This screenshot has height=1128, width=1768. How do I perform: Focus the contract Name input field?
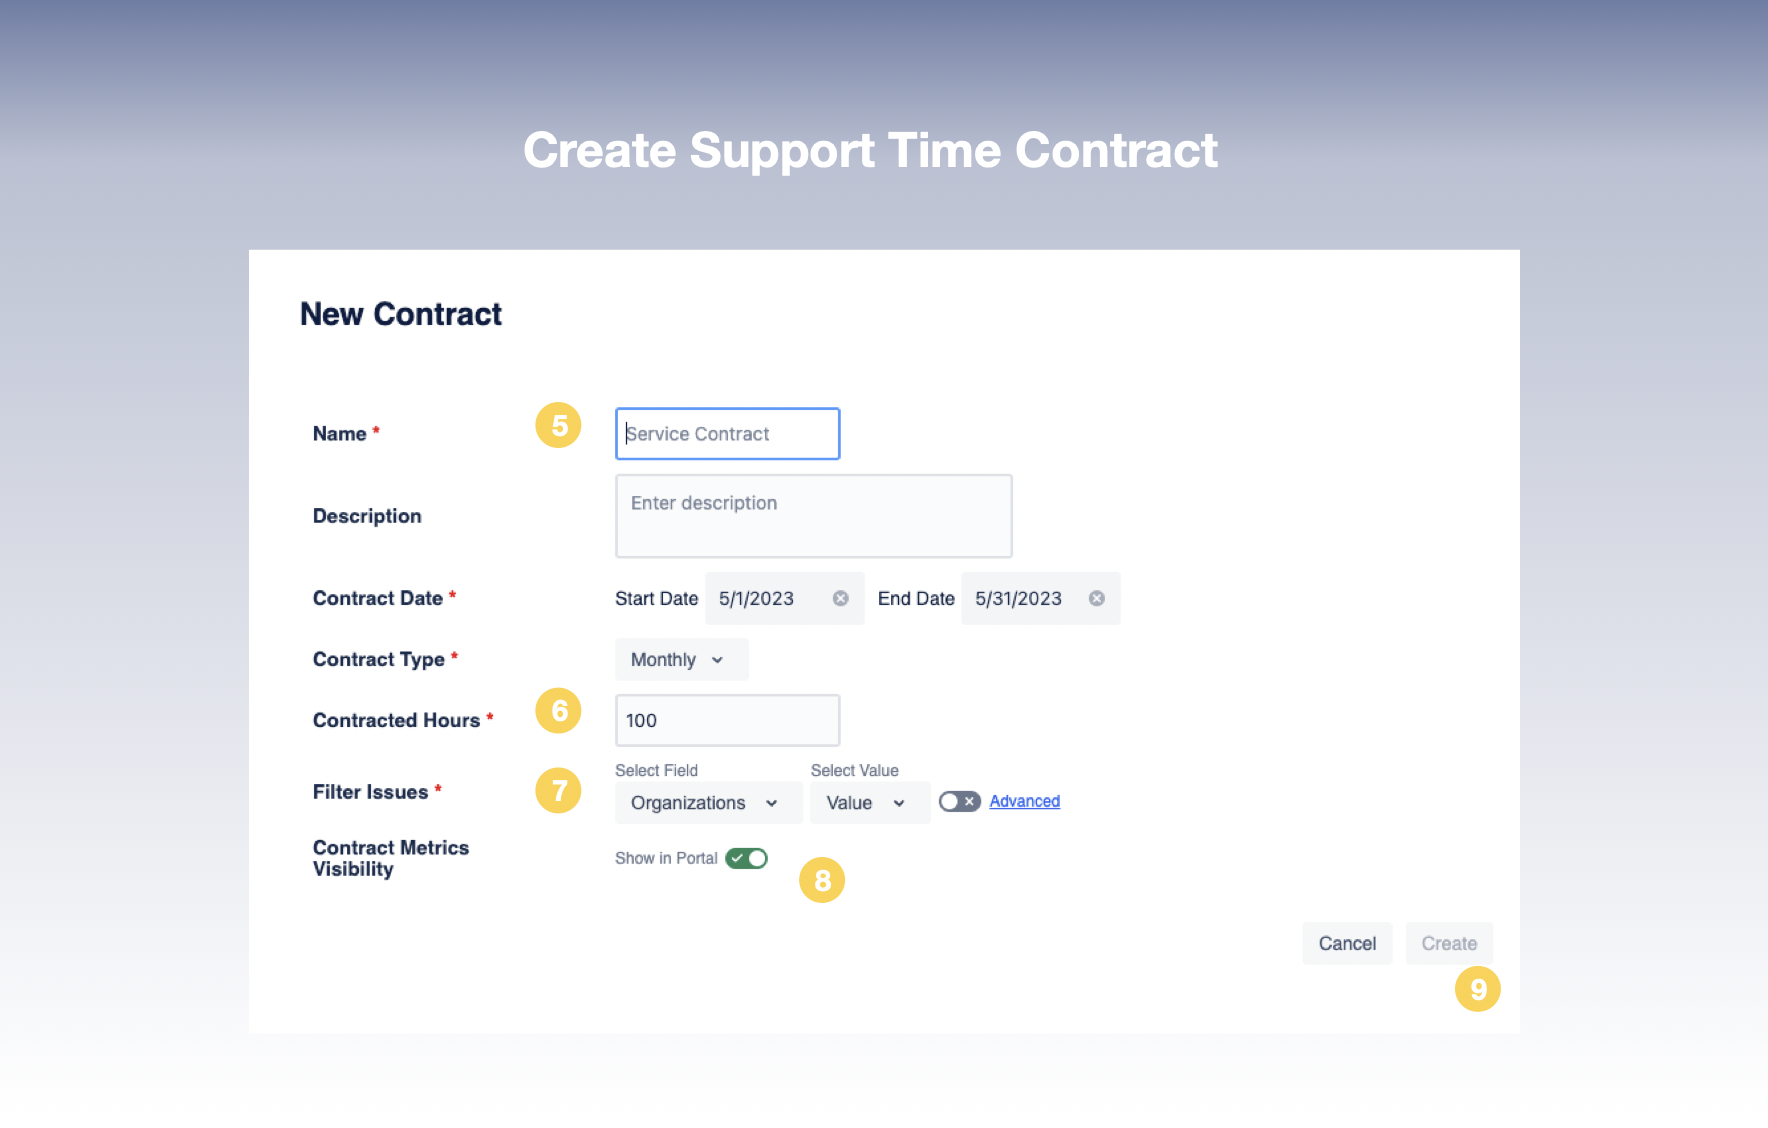click(x=727, y=434)
